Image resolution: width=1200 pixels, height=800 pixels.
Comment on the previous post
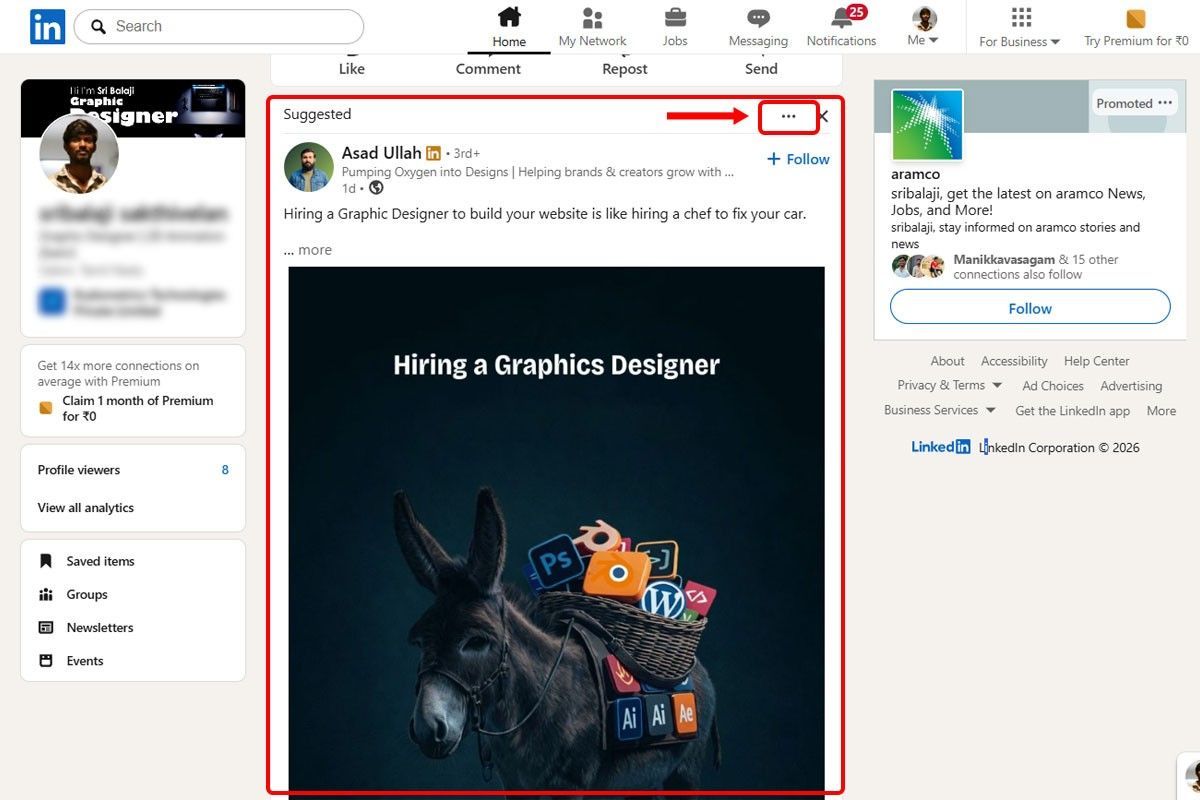click(488, 69)
